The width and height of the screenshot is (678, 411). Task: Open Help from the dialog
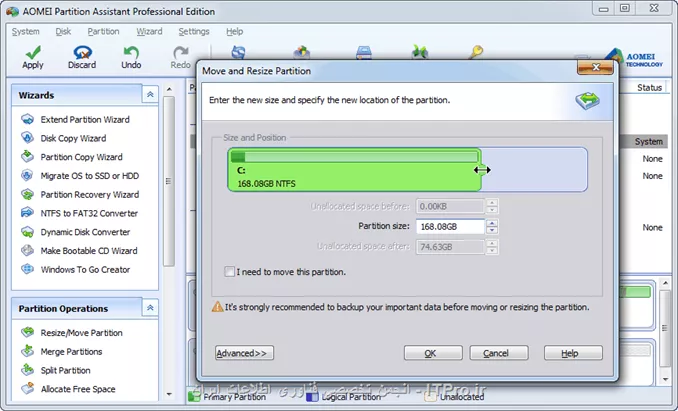573,353
